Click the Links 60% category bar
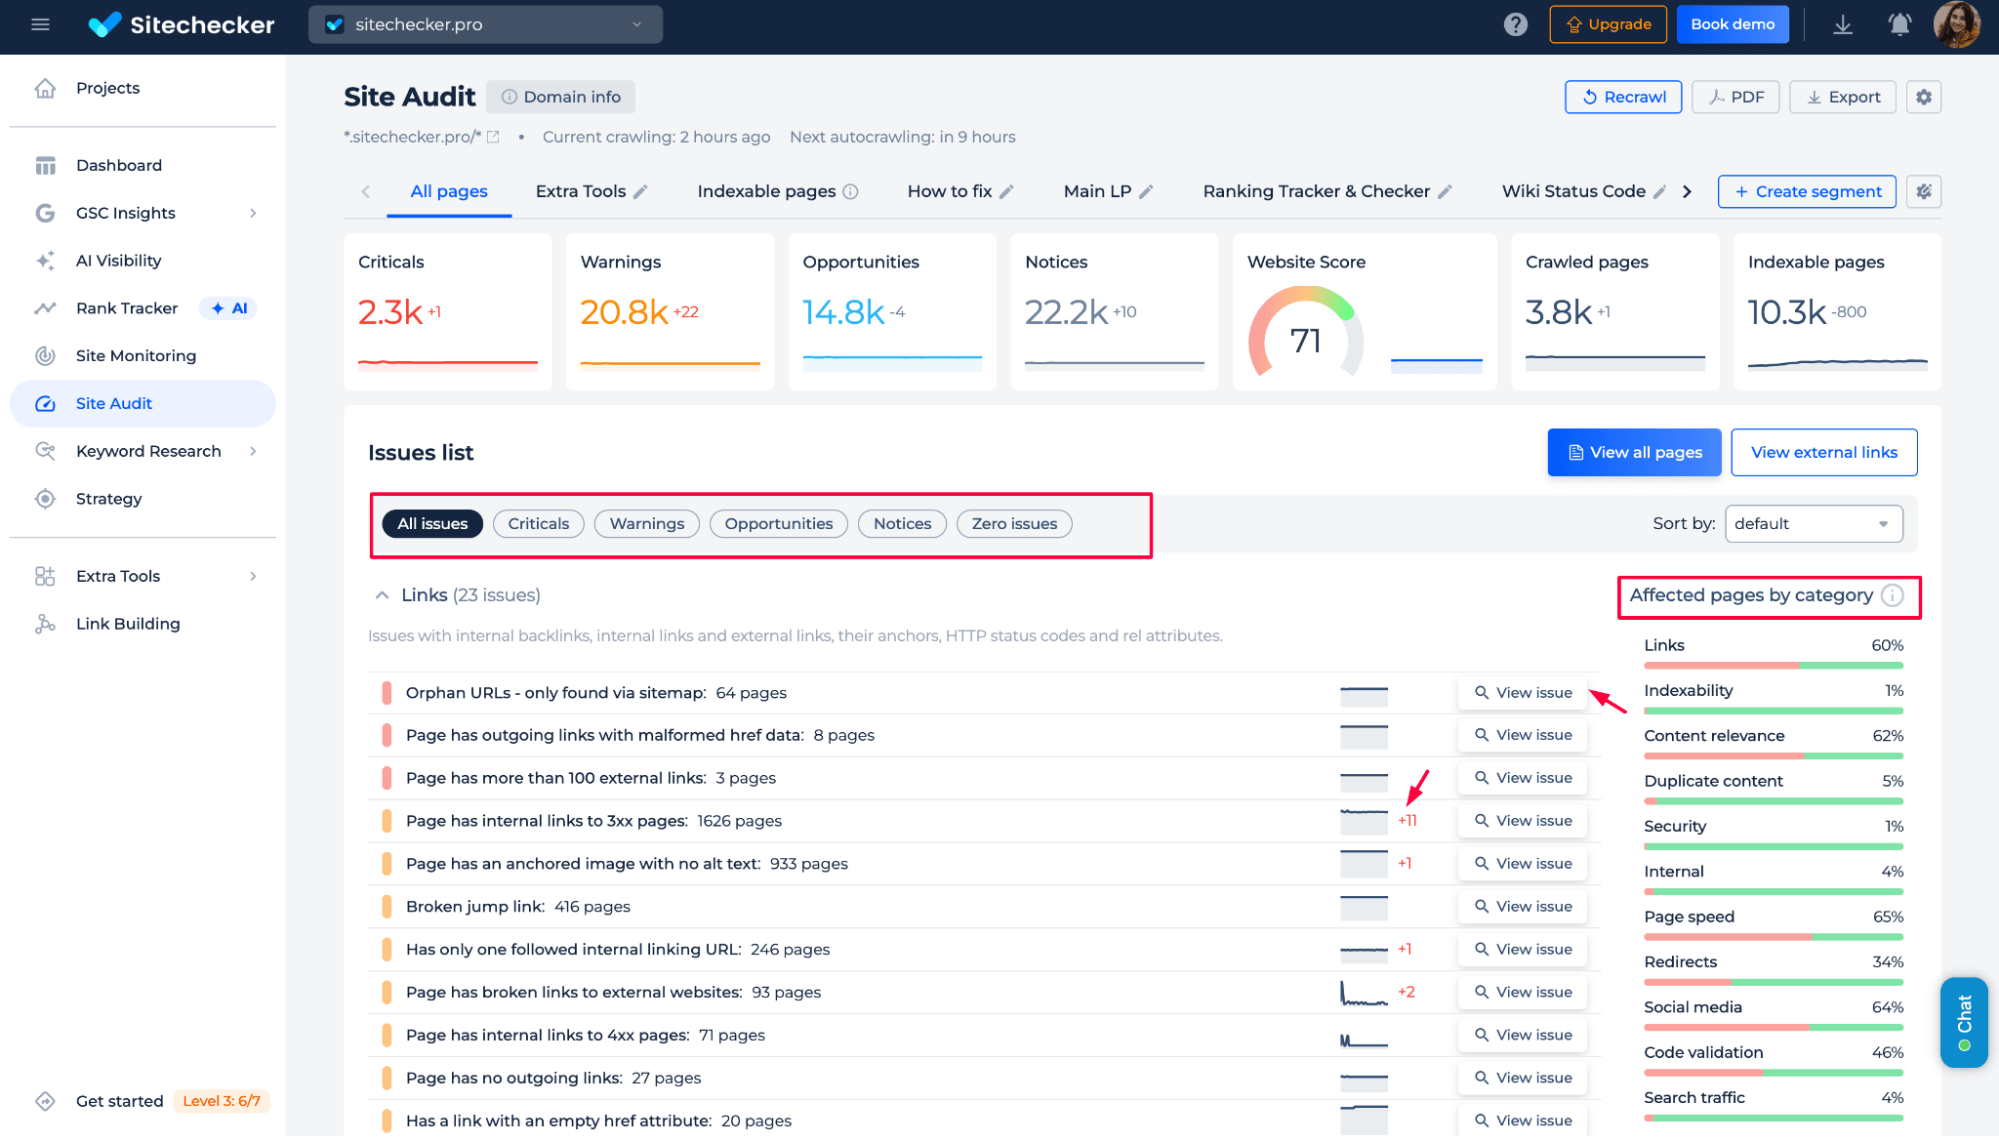Screen dimensions: 1999x1137 [1773, 665]
